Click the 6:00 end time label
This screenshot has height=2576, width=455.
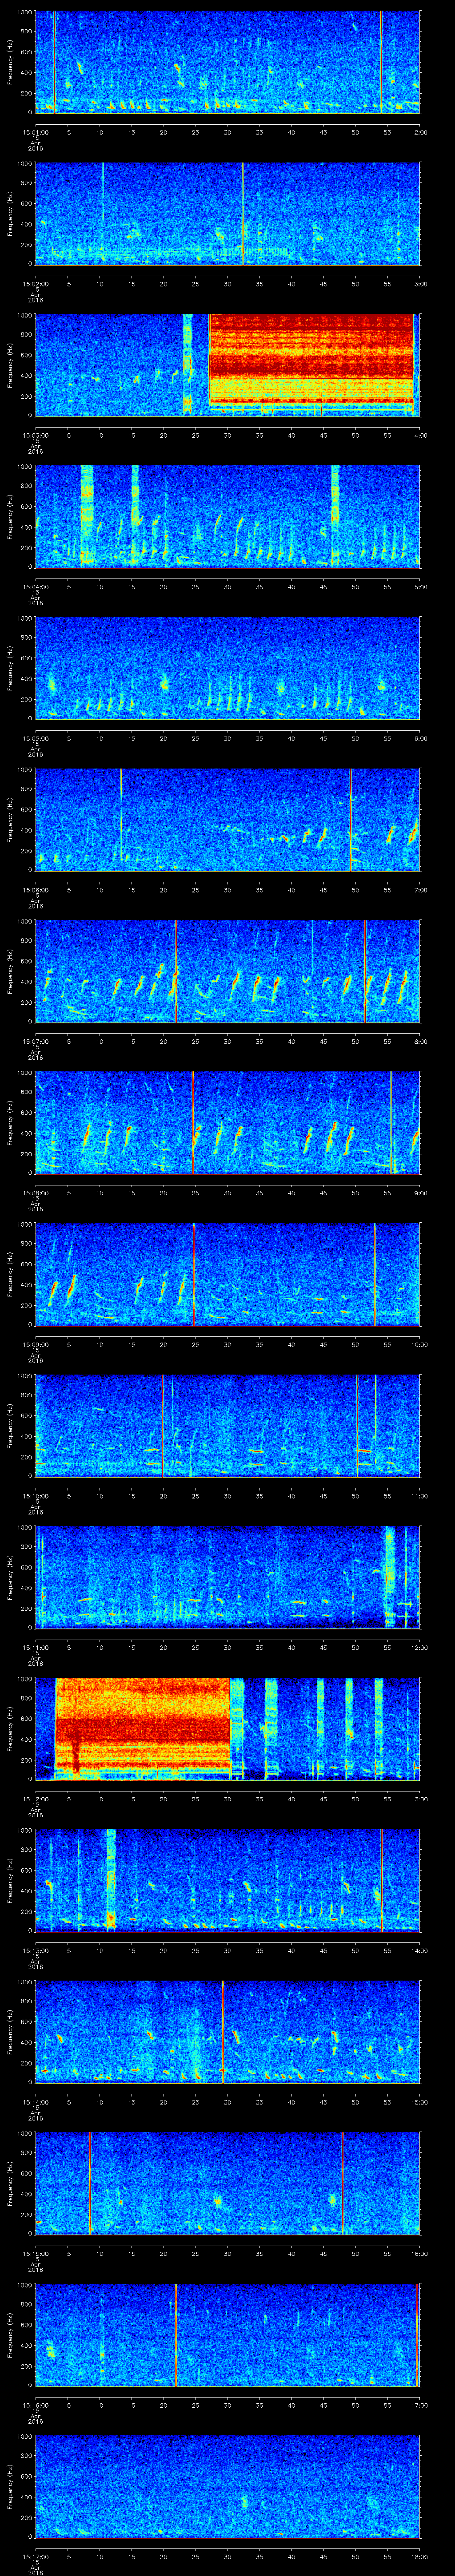420,738
